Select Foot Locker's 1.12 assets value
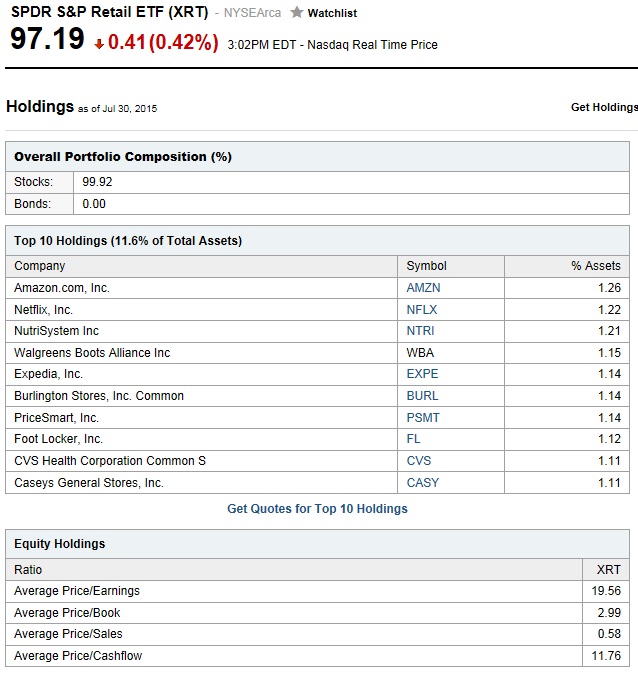This screenshot has height=675, width=638. (609, 439)
